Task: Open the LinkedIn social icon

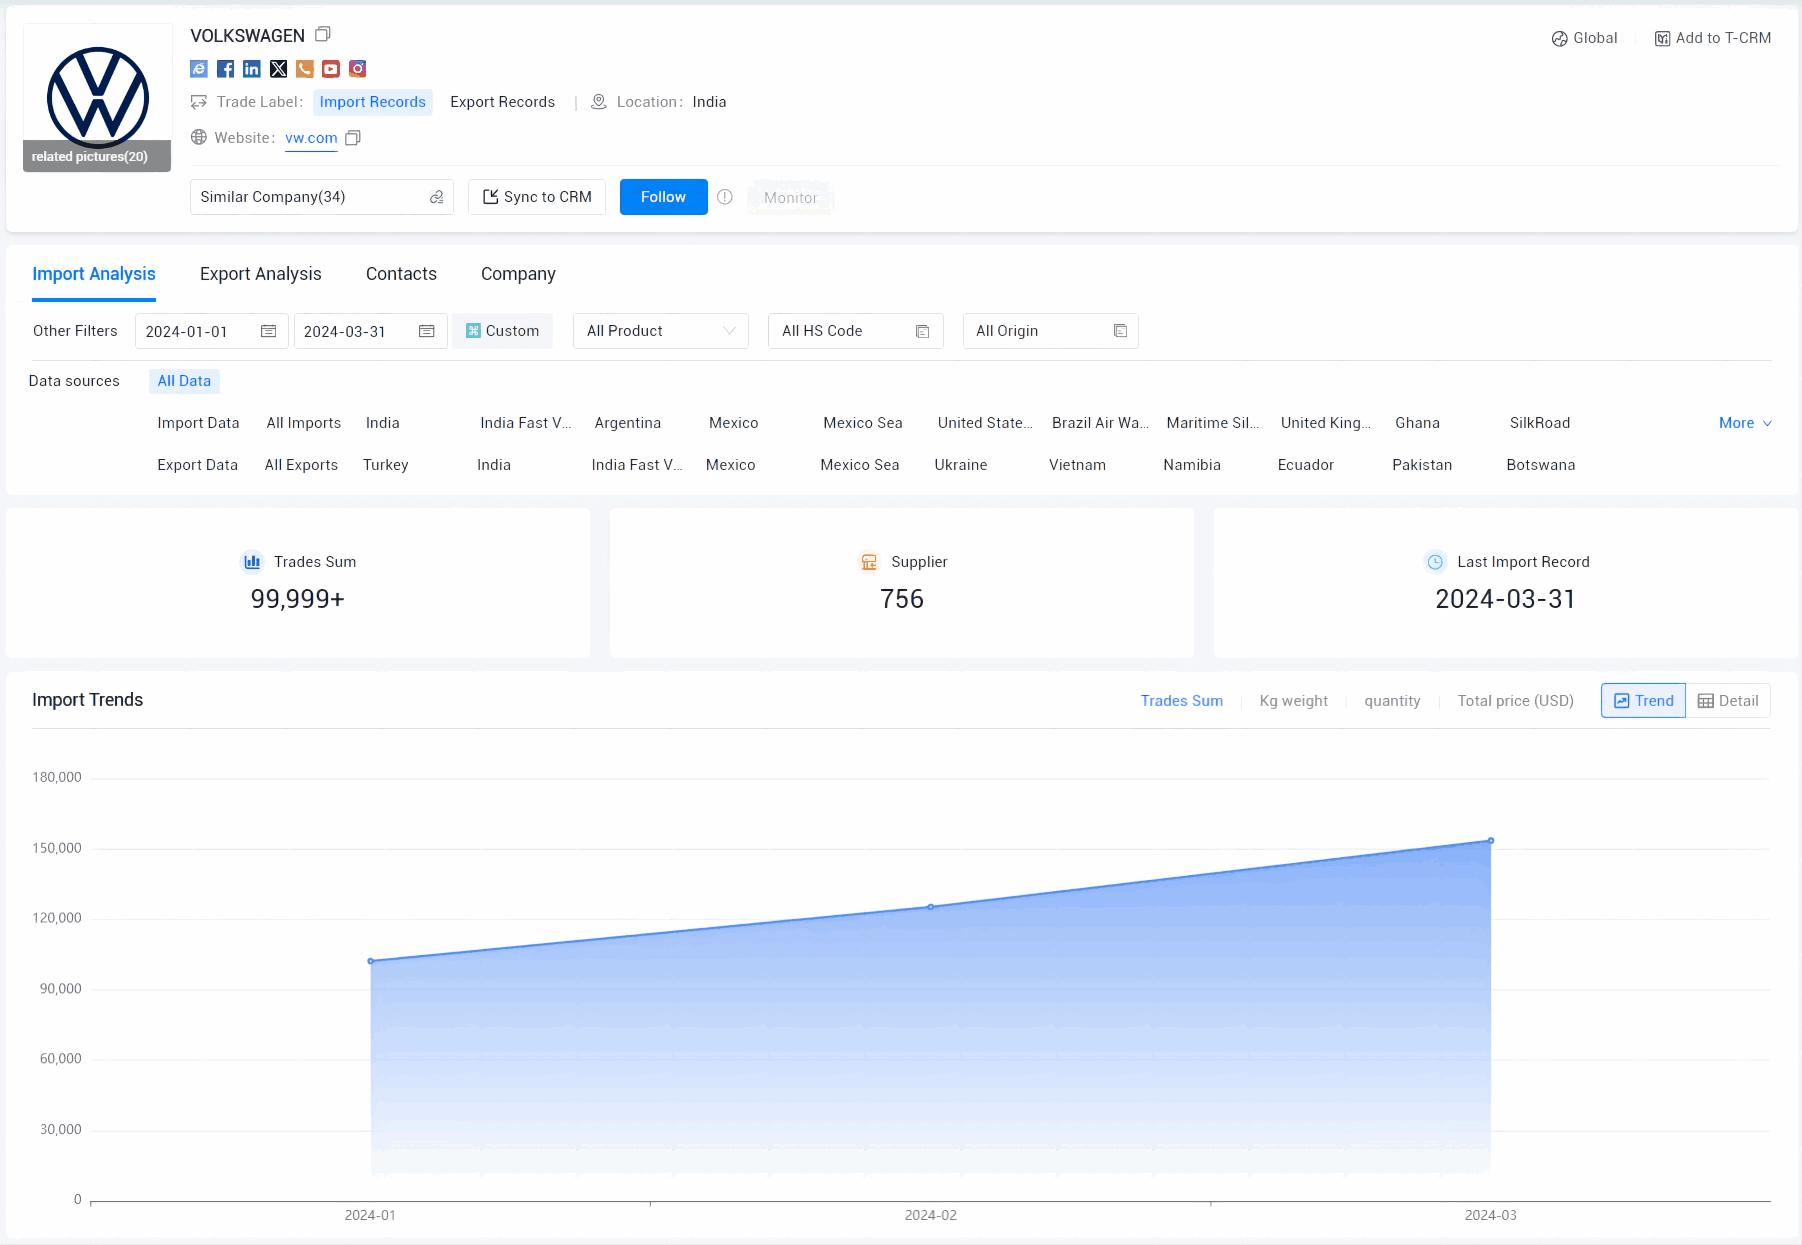Action: point(252,69)
